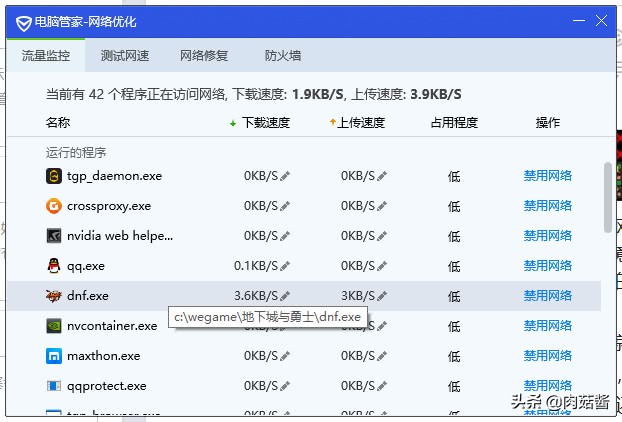Edit upload speed limit for qqprotect.exe
The image size is (622, 422).
[382, 386]
